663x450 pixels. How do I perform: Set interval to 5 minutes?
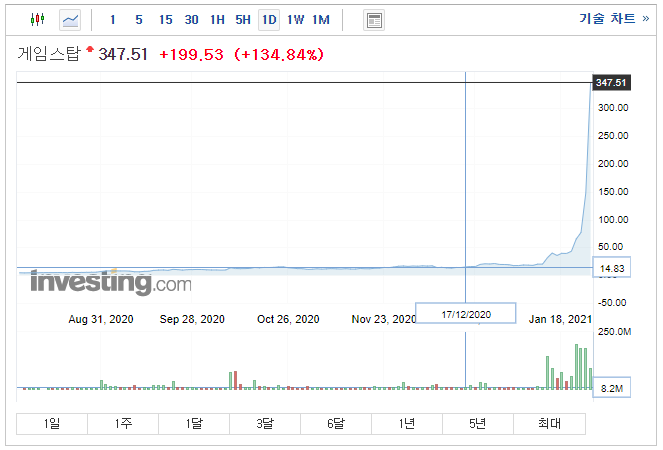point(139,20)
